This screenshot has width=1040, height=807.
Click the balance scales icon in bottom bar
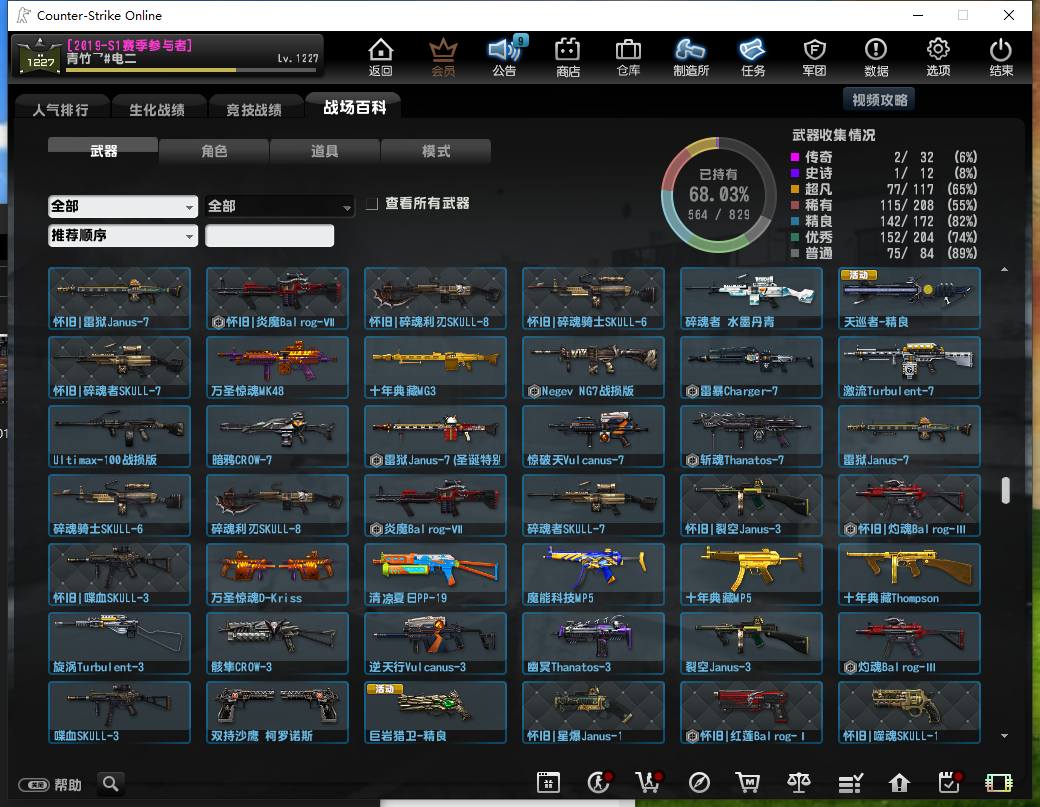(x=799, y=783)
